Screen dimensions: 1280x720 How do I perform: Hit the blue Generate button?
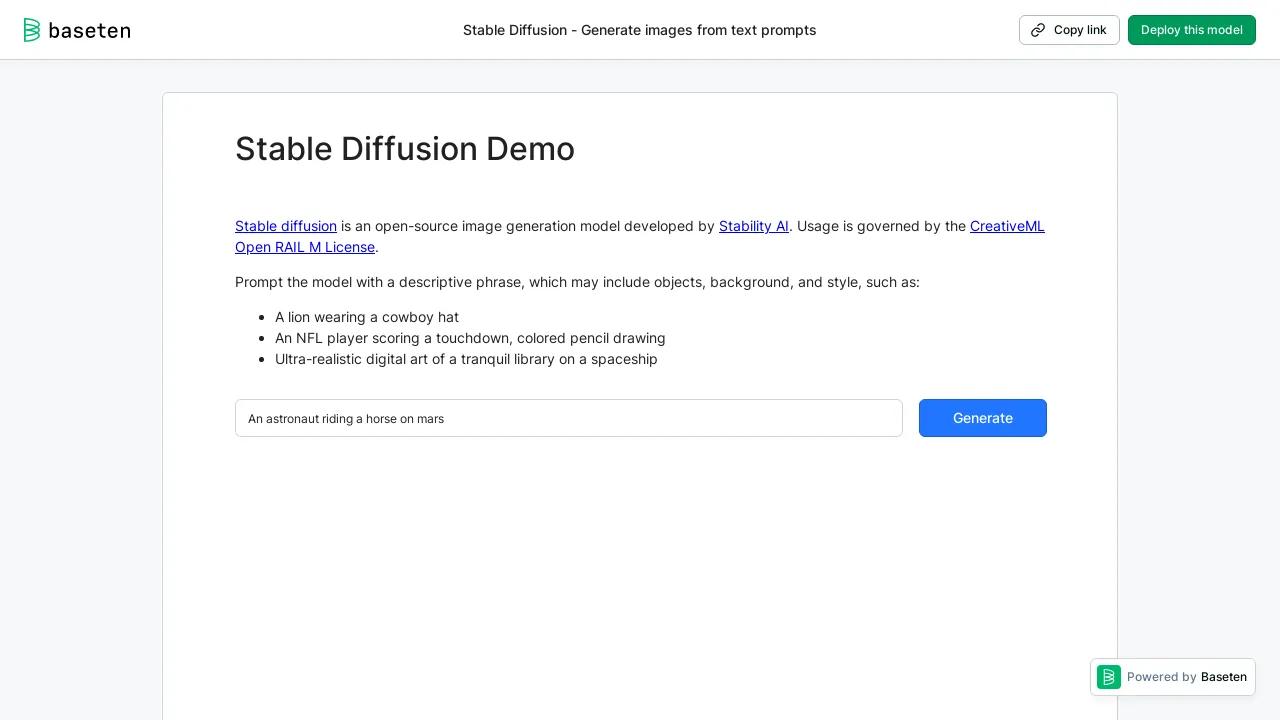(x=982, y=418)
